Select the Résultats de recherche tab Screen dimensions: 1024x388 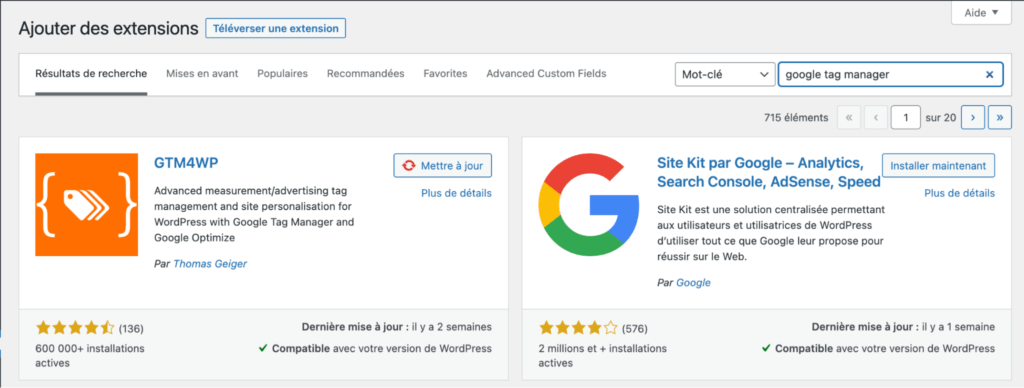91,74
